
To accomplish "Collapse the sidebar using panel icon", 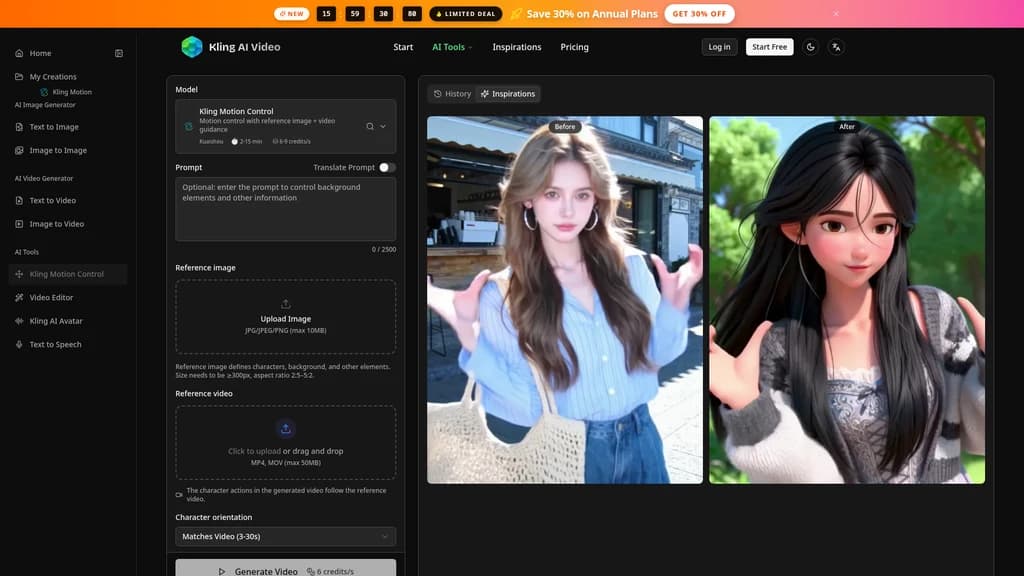I will [x=119, y=54].
